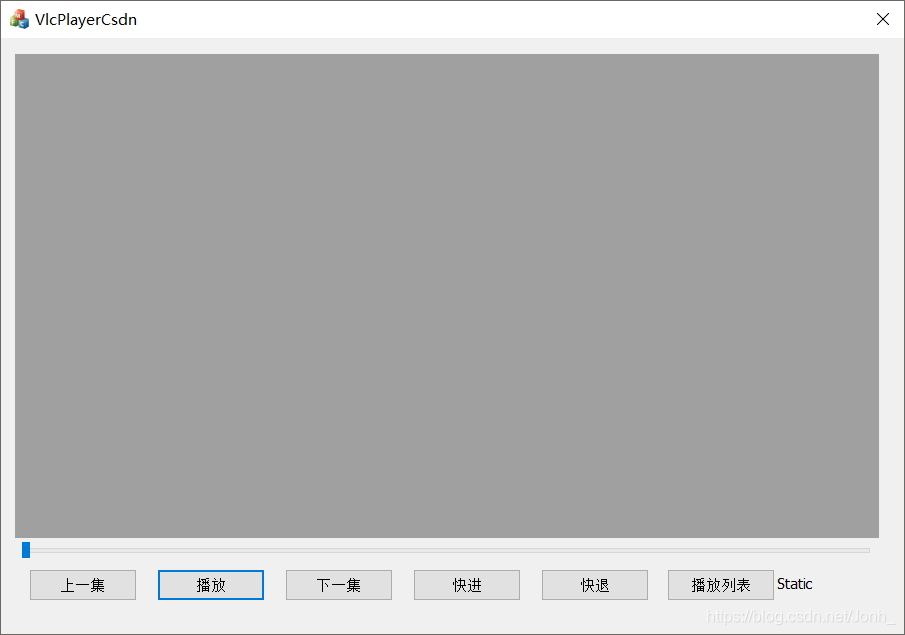Open the 播放列表 playlist button
This screenshot has width=905, height=635.
(721, 585)
